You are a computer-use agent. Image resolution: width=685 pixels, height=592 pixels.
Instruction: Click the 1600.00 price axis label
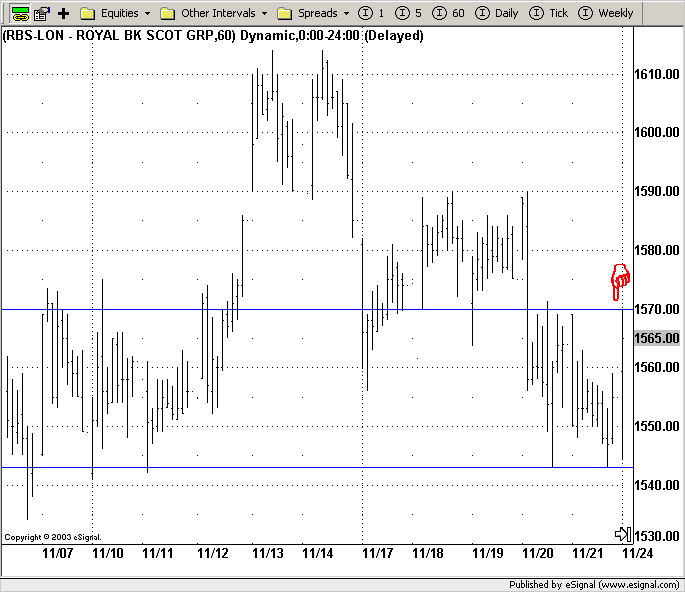click(x=657, y=132)
